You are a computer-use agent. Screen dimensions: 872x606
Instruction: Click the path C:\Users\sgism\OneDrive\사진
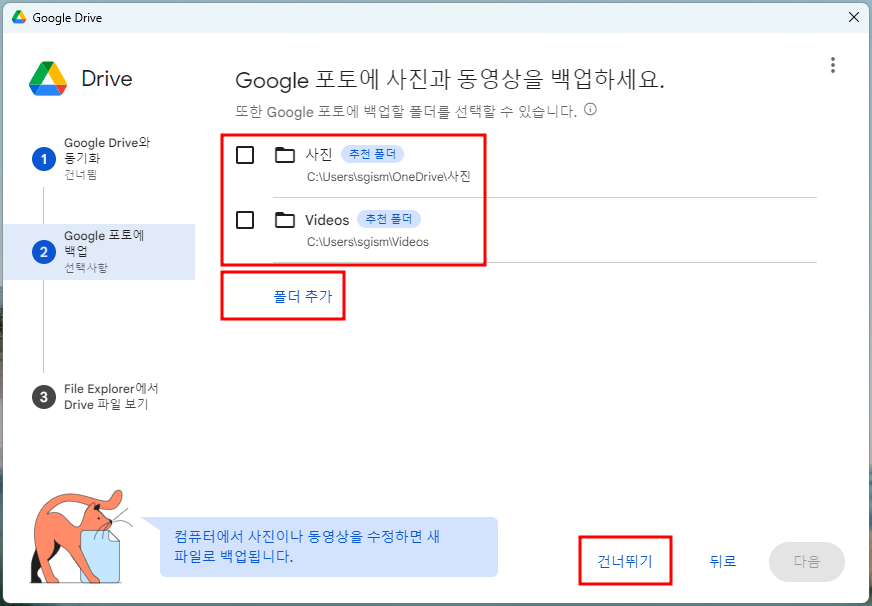(389, 177)
